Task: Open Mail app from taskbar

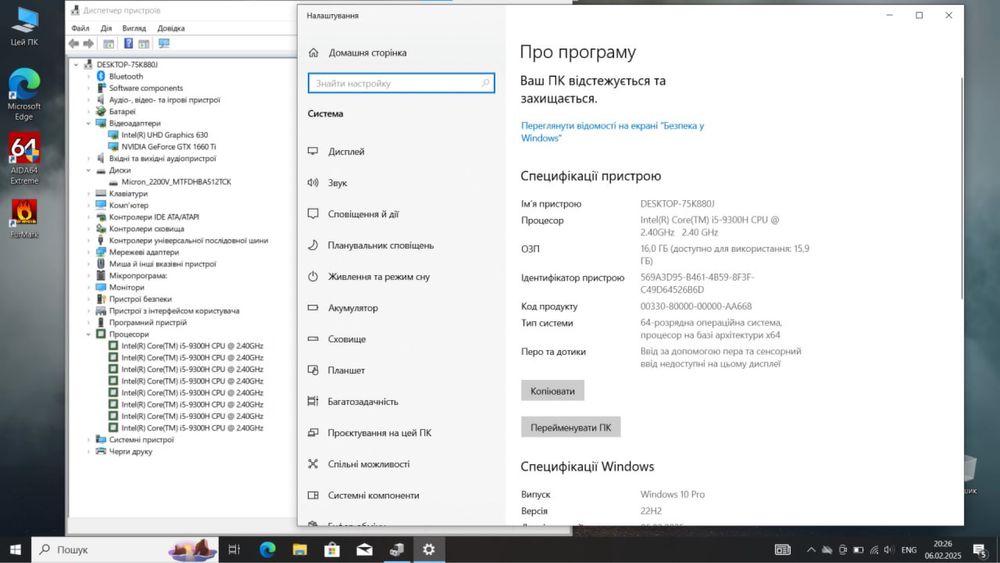Action: [x=365, y=549]
